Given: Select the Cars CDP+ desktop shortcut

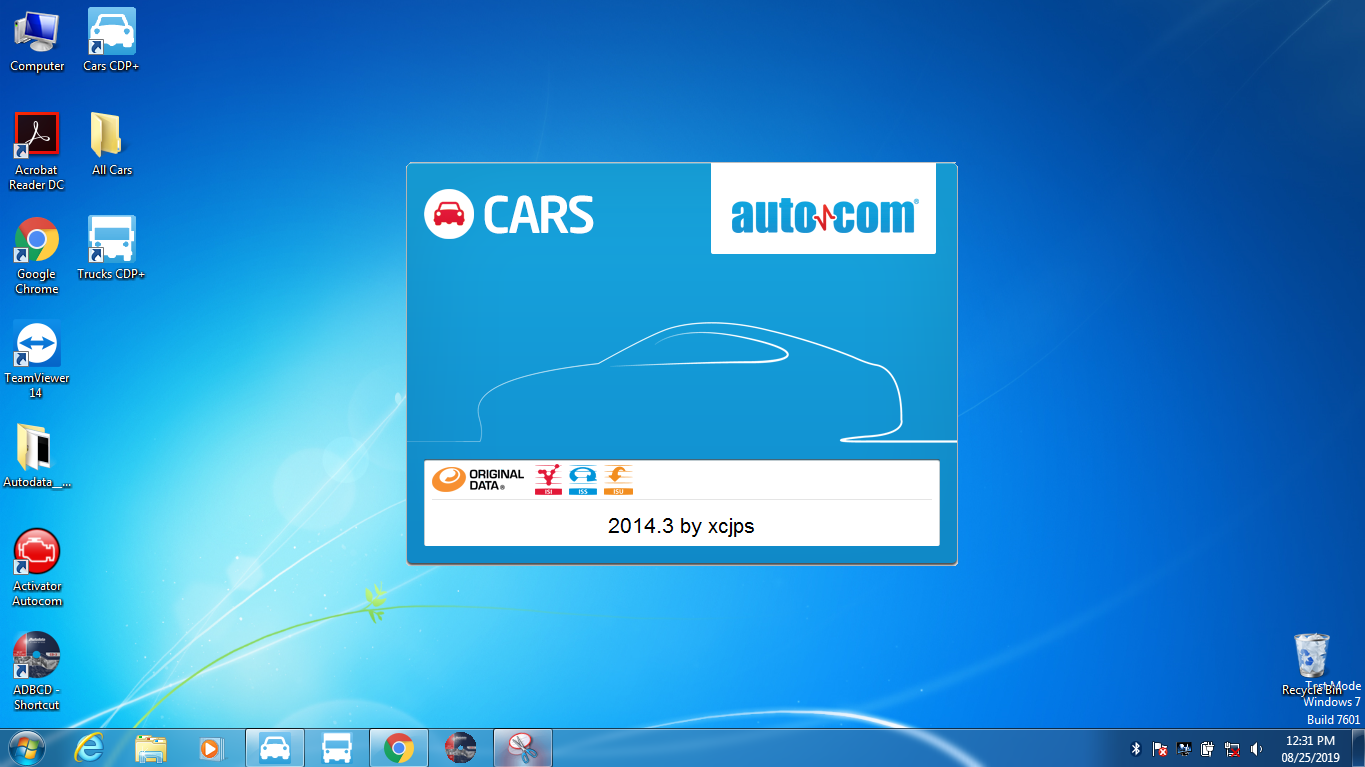Looking at the screenshot, I should [x=111, y=41].
